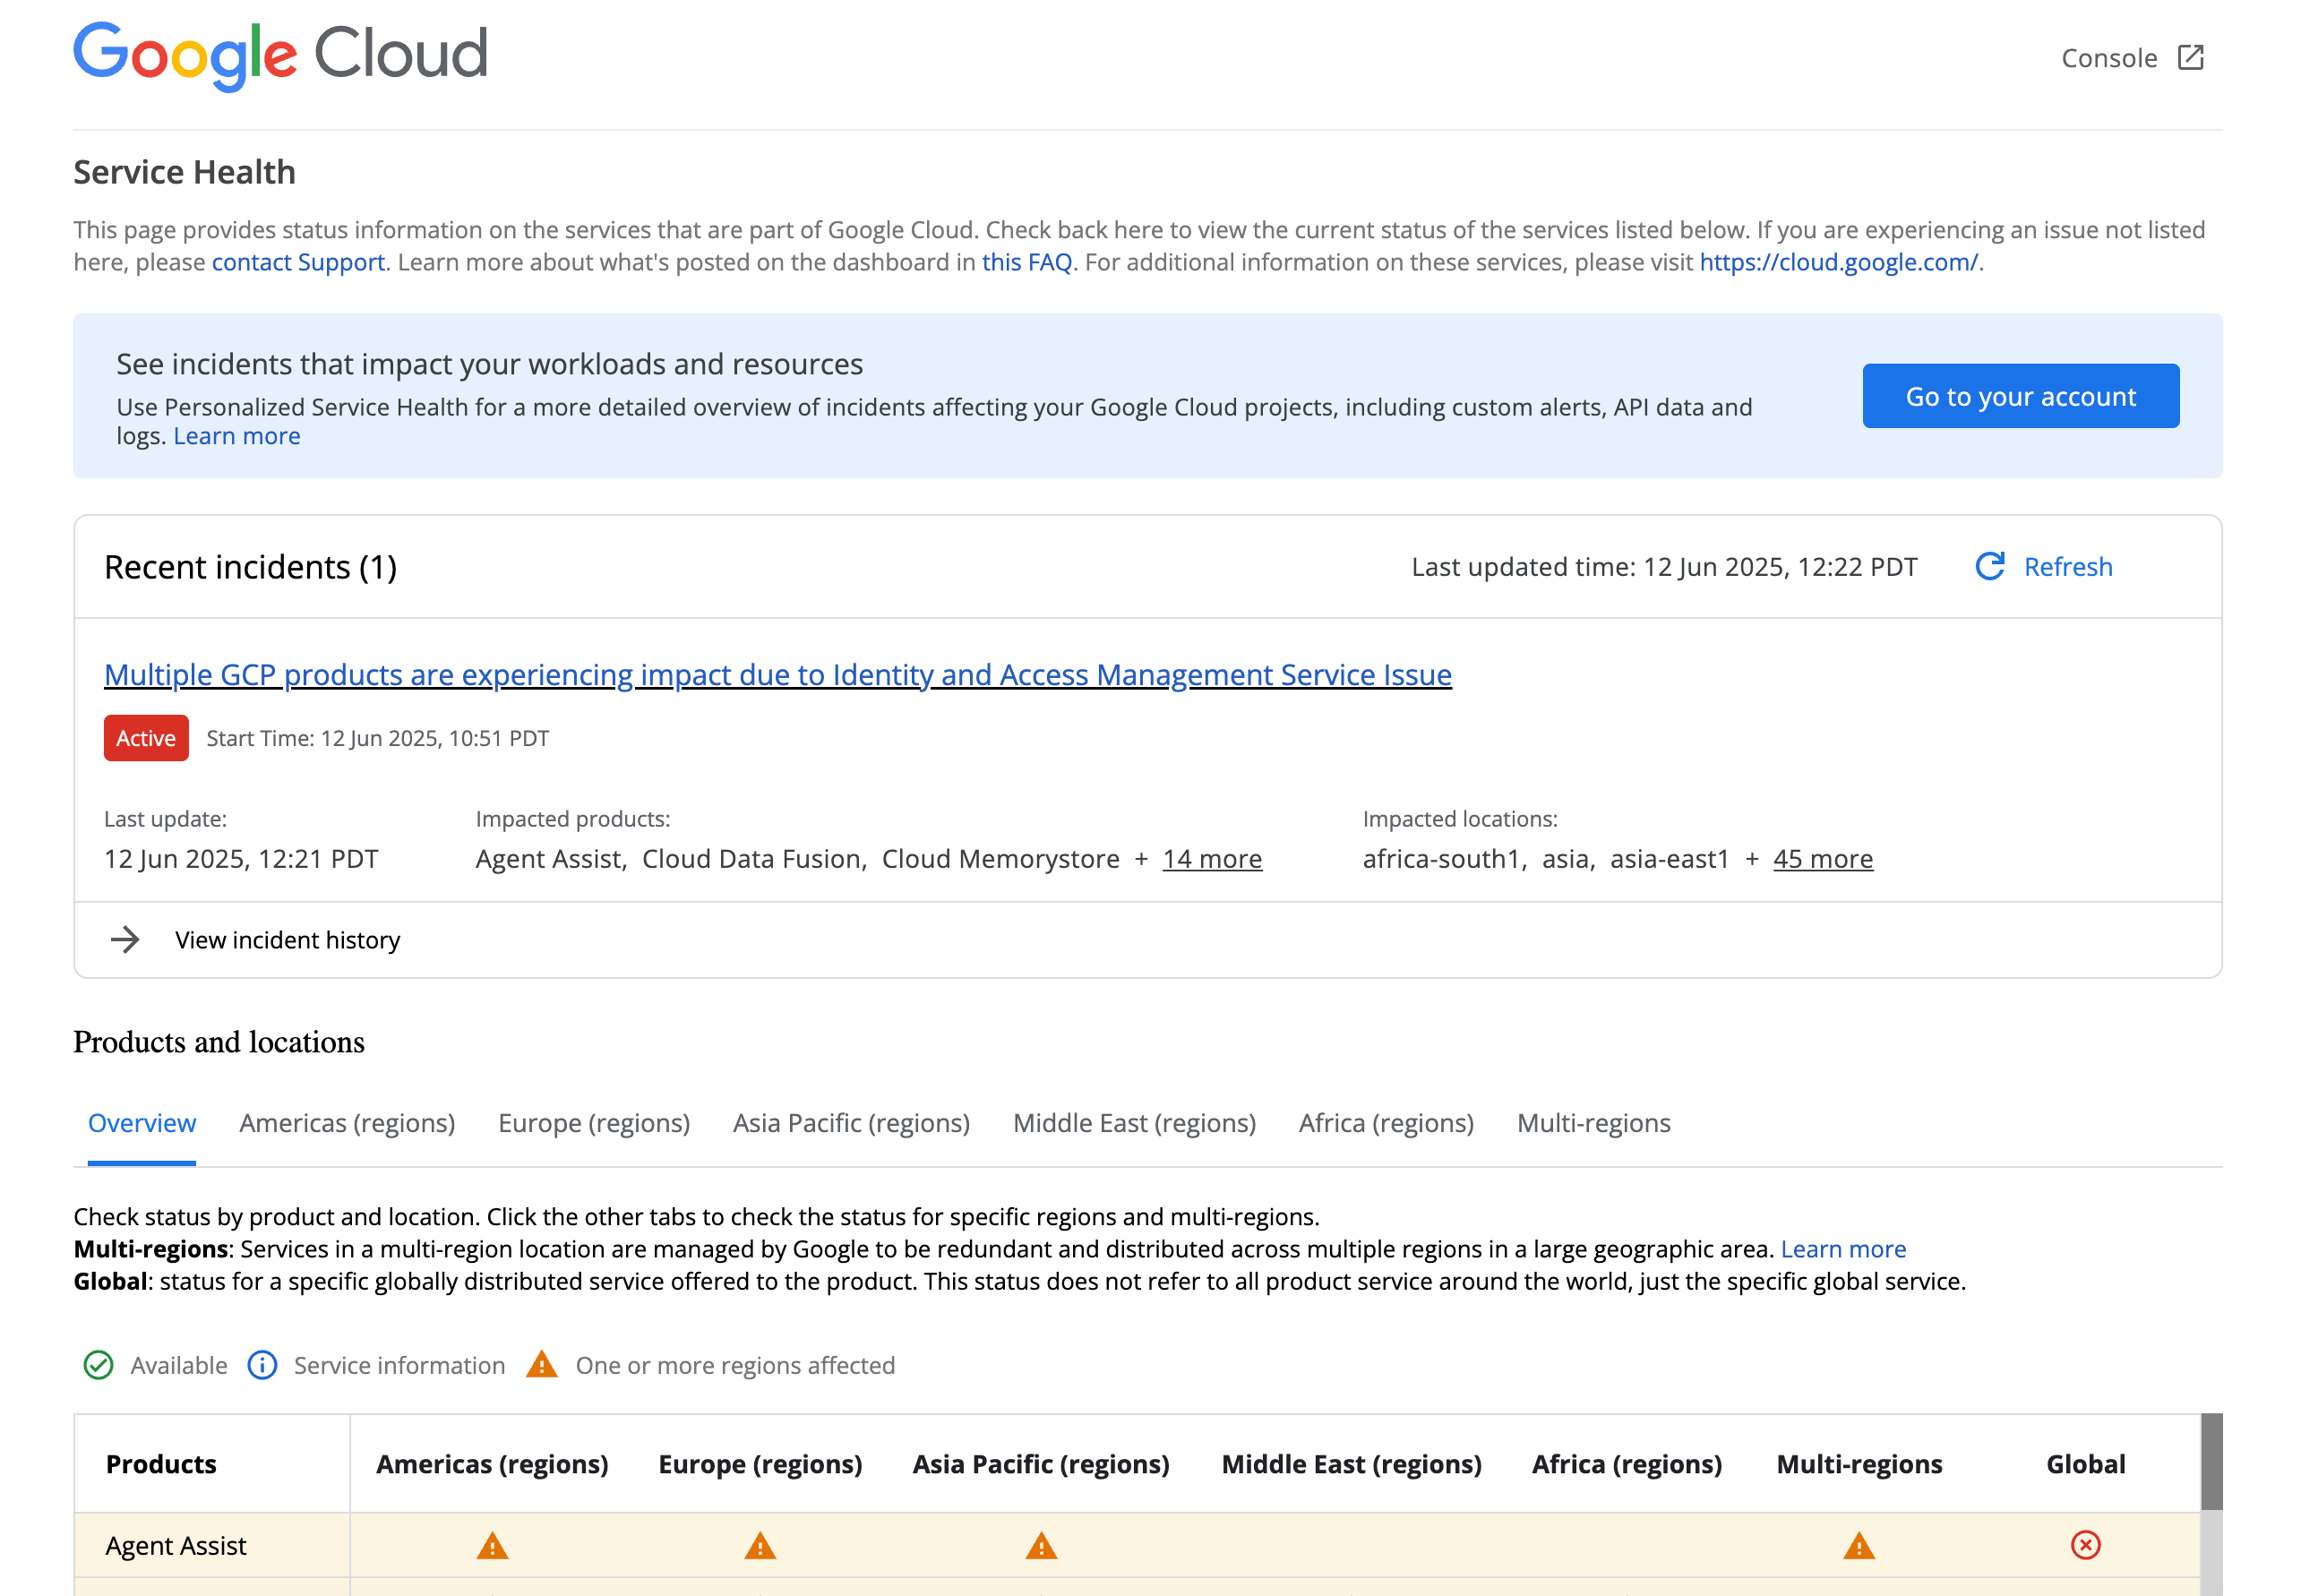Click Products and locations heading
Viewport: 2318px width, 1596px height.
tap(219, 1042)
